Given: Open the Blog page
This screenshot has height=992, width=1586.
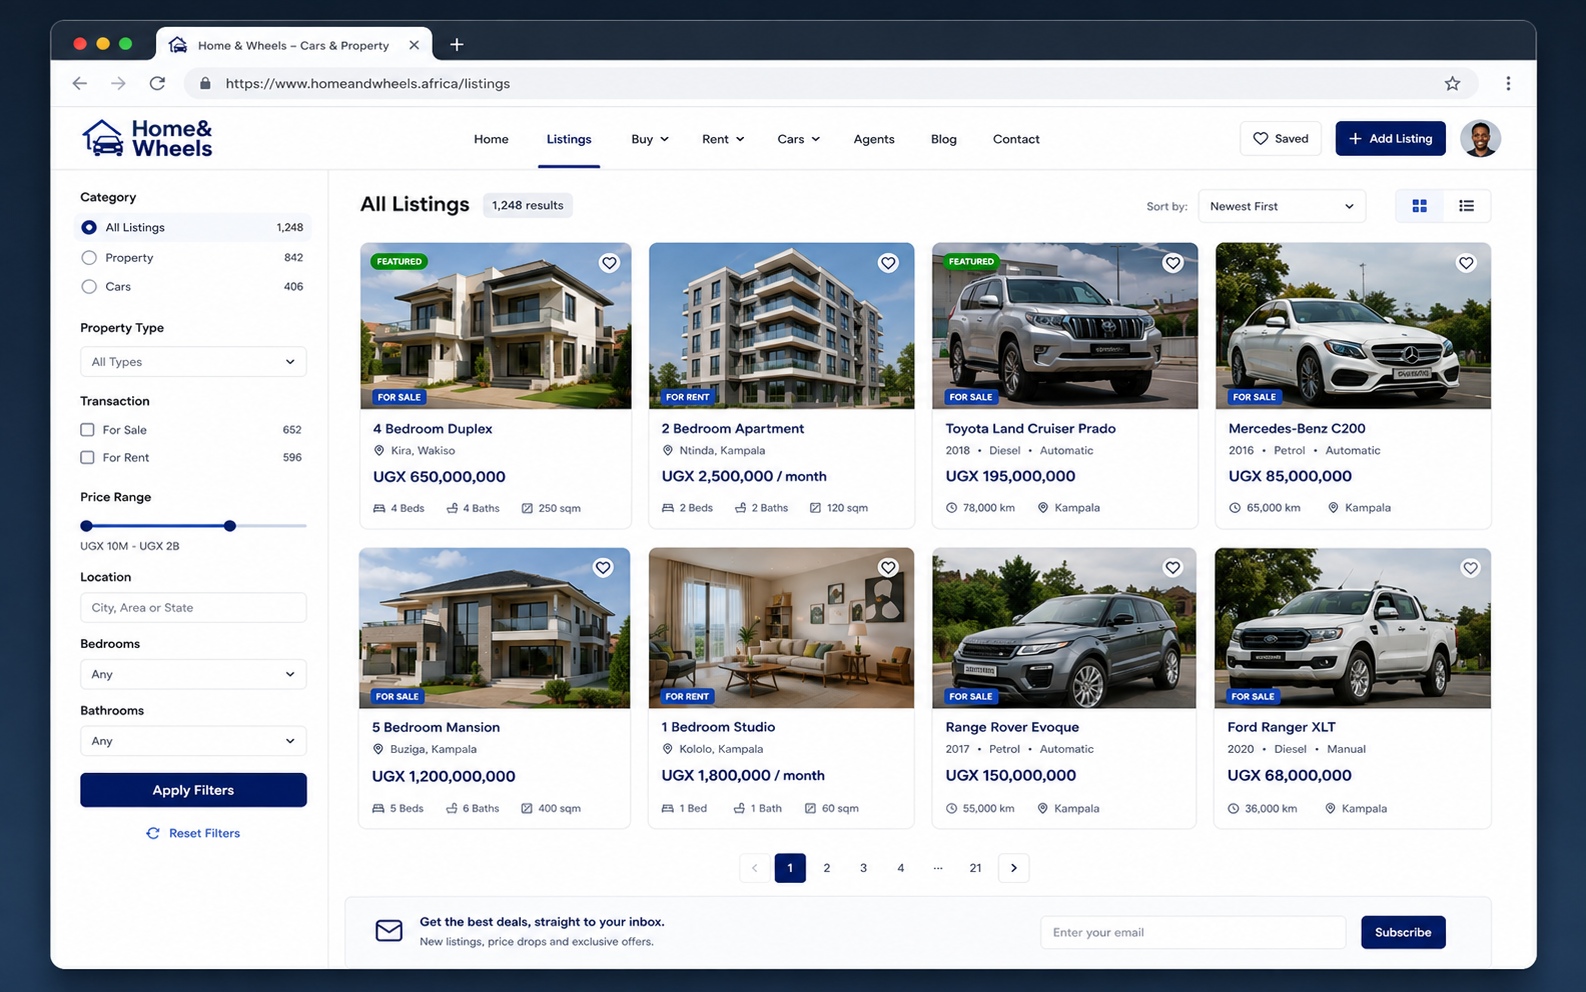Looking at the screenshot, I should point(944,139).
